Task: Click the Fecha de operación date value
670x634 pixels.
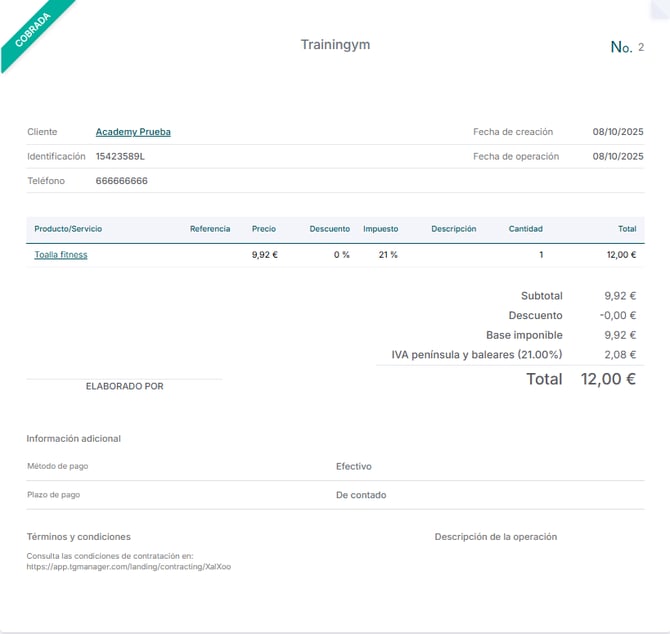Action: [617, 157]
